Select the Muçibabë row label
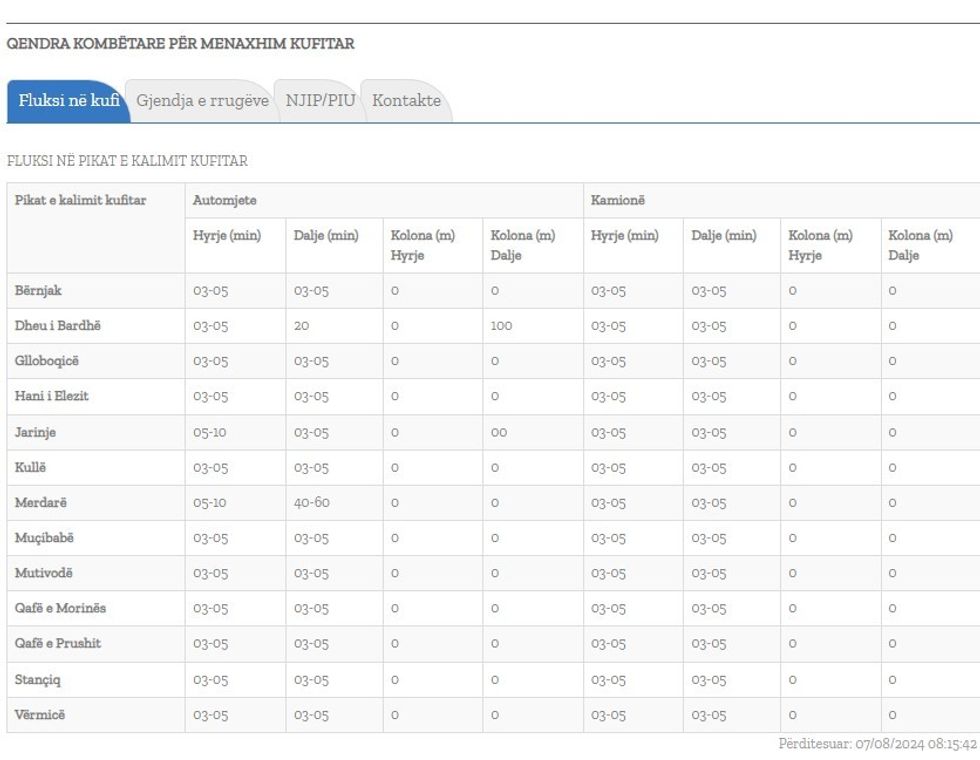This screenshot has width=980, height=760. click(44, 538)
